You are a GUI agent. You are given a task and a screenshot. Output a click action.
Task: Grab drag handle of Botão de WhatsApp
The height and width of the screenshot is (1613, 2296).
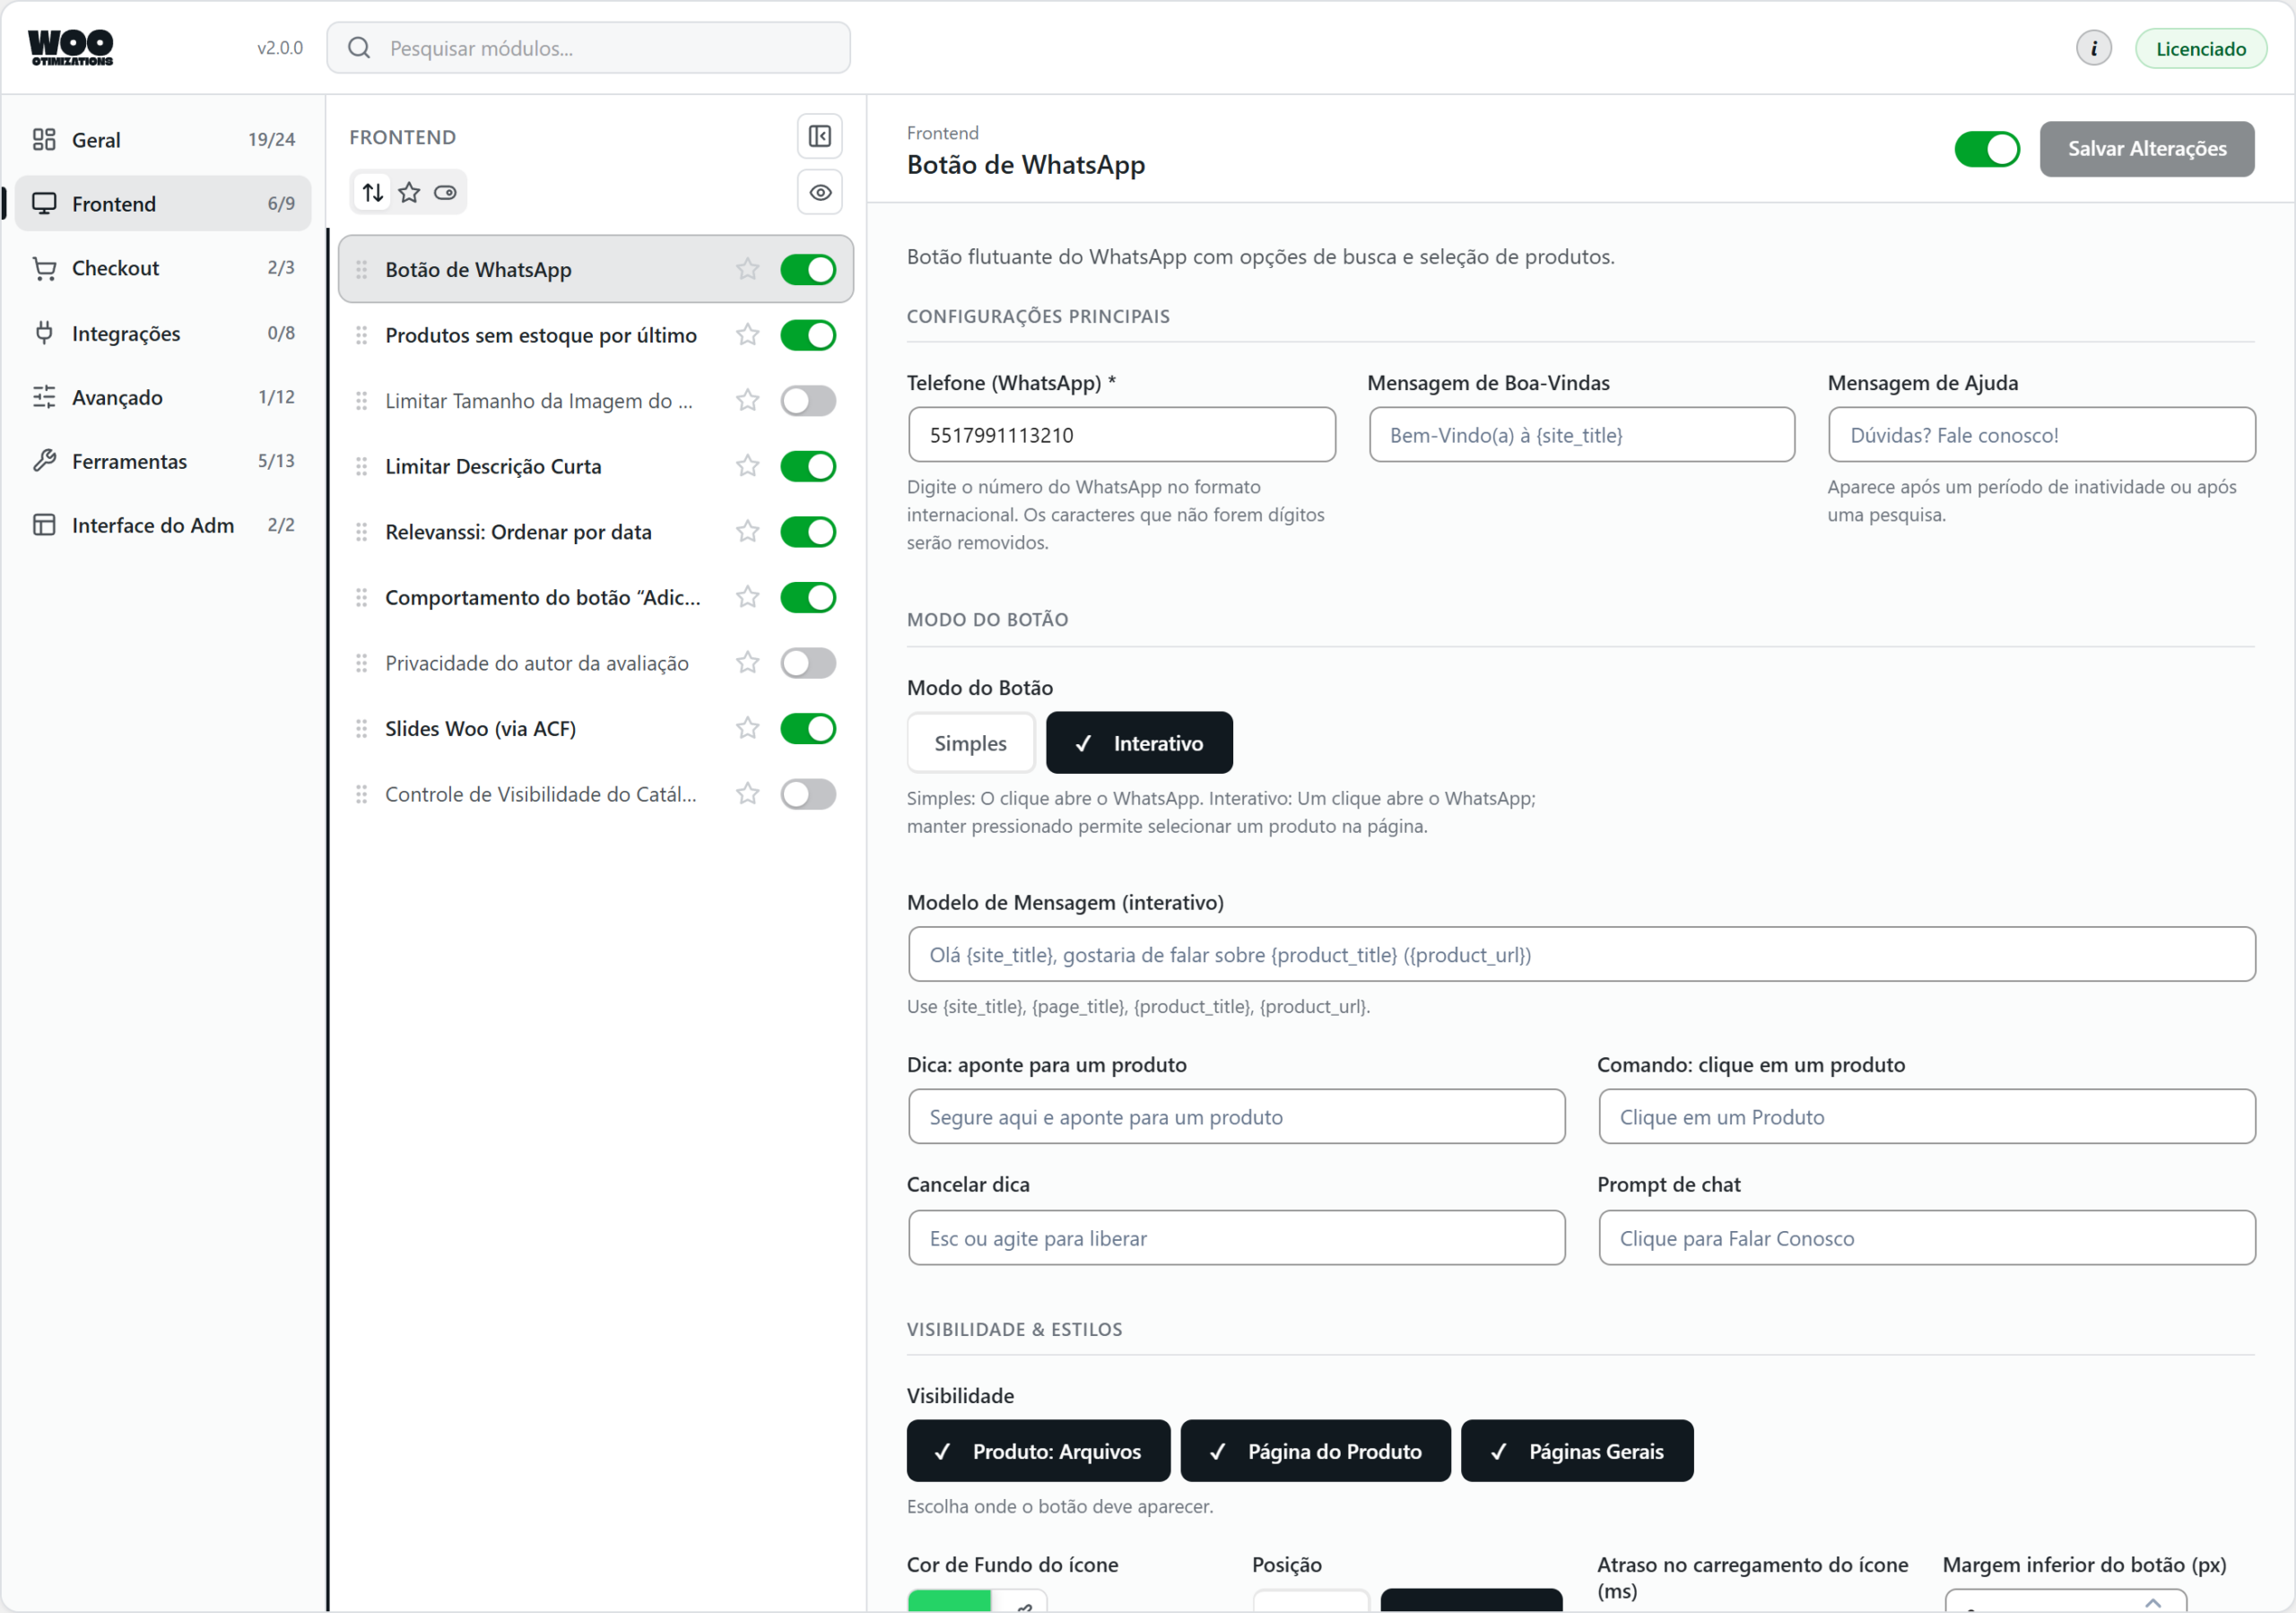[361, 269]
